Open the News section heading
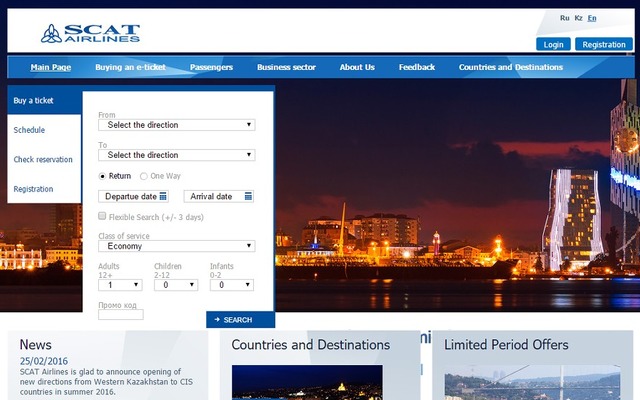640x400 pixels. point(36,345)
